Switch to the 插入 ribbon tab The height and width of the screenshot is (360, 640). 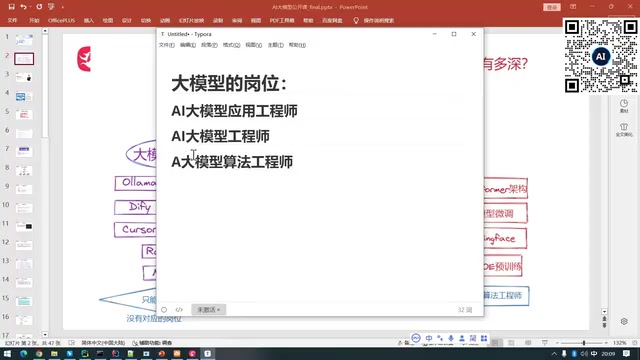pyautogui.click(x=89, y=20)
